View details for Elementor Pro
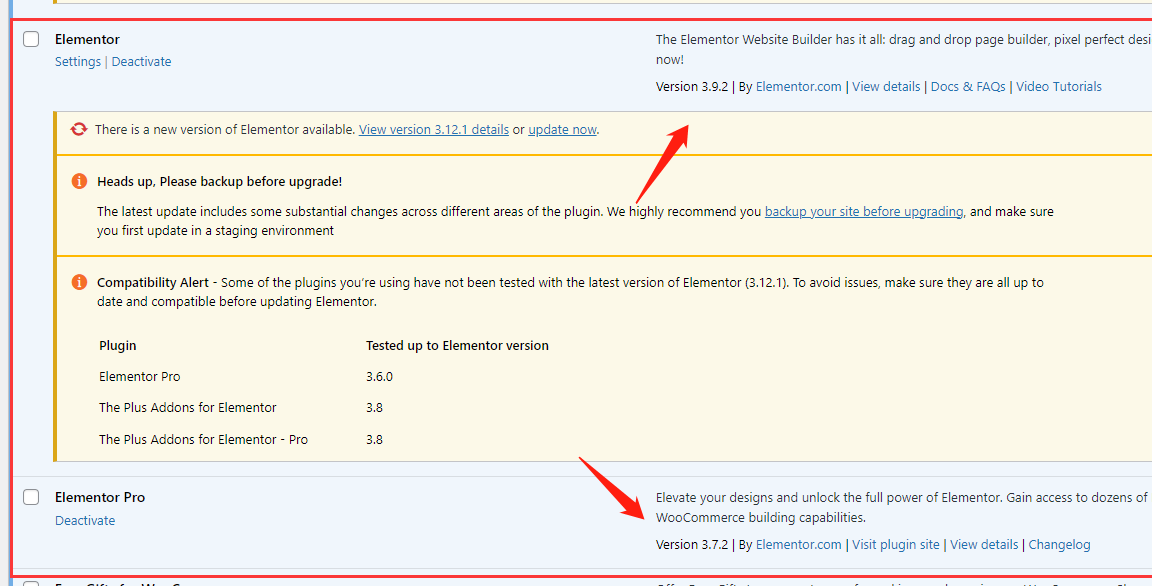1152x586 pixels. [x=984, y=545]
